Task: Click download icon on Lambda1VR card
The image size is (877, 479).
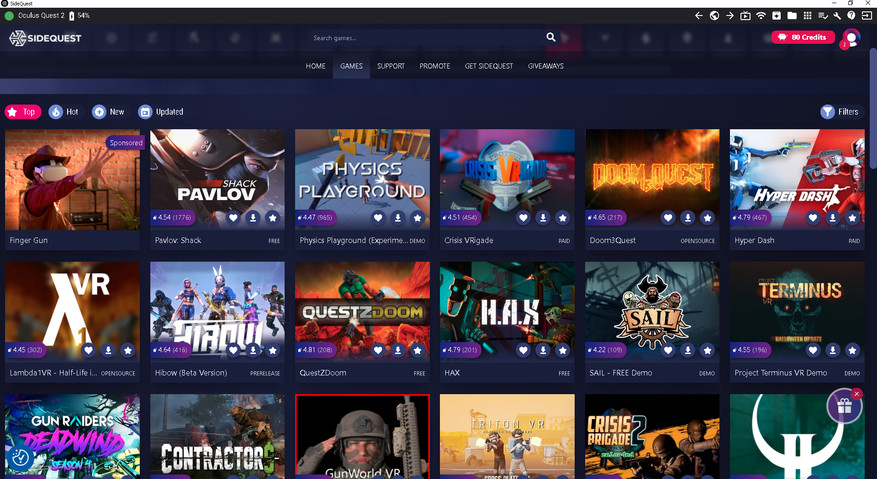Action: (x=108, y=350)
